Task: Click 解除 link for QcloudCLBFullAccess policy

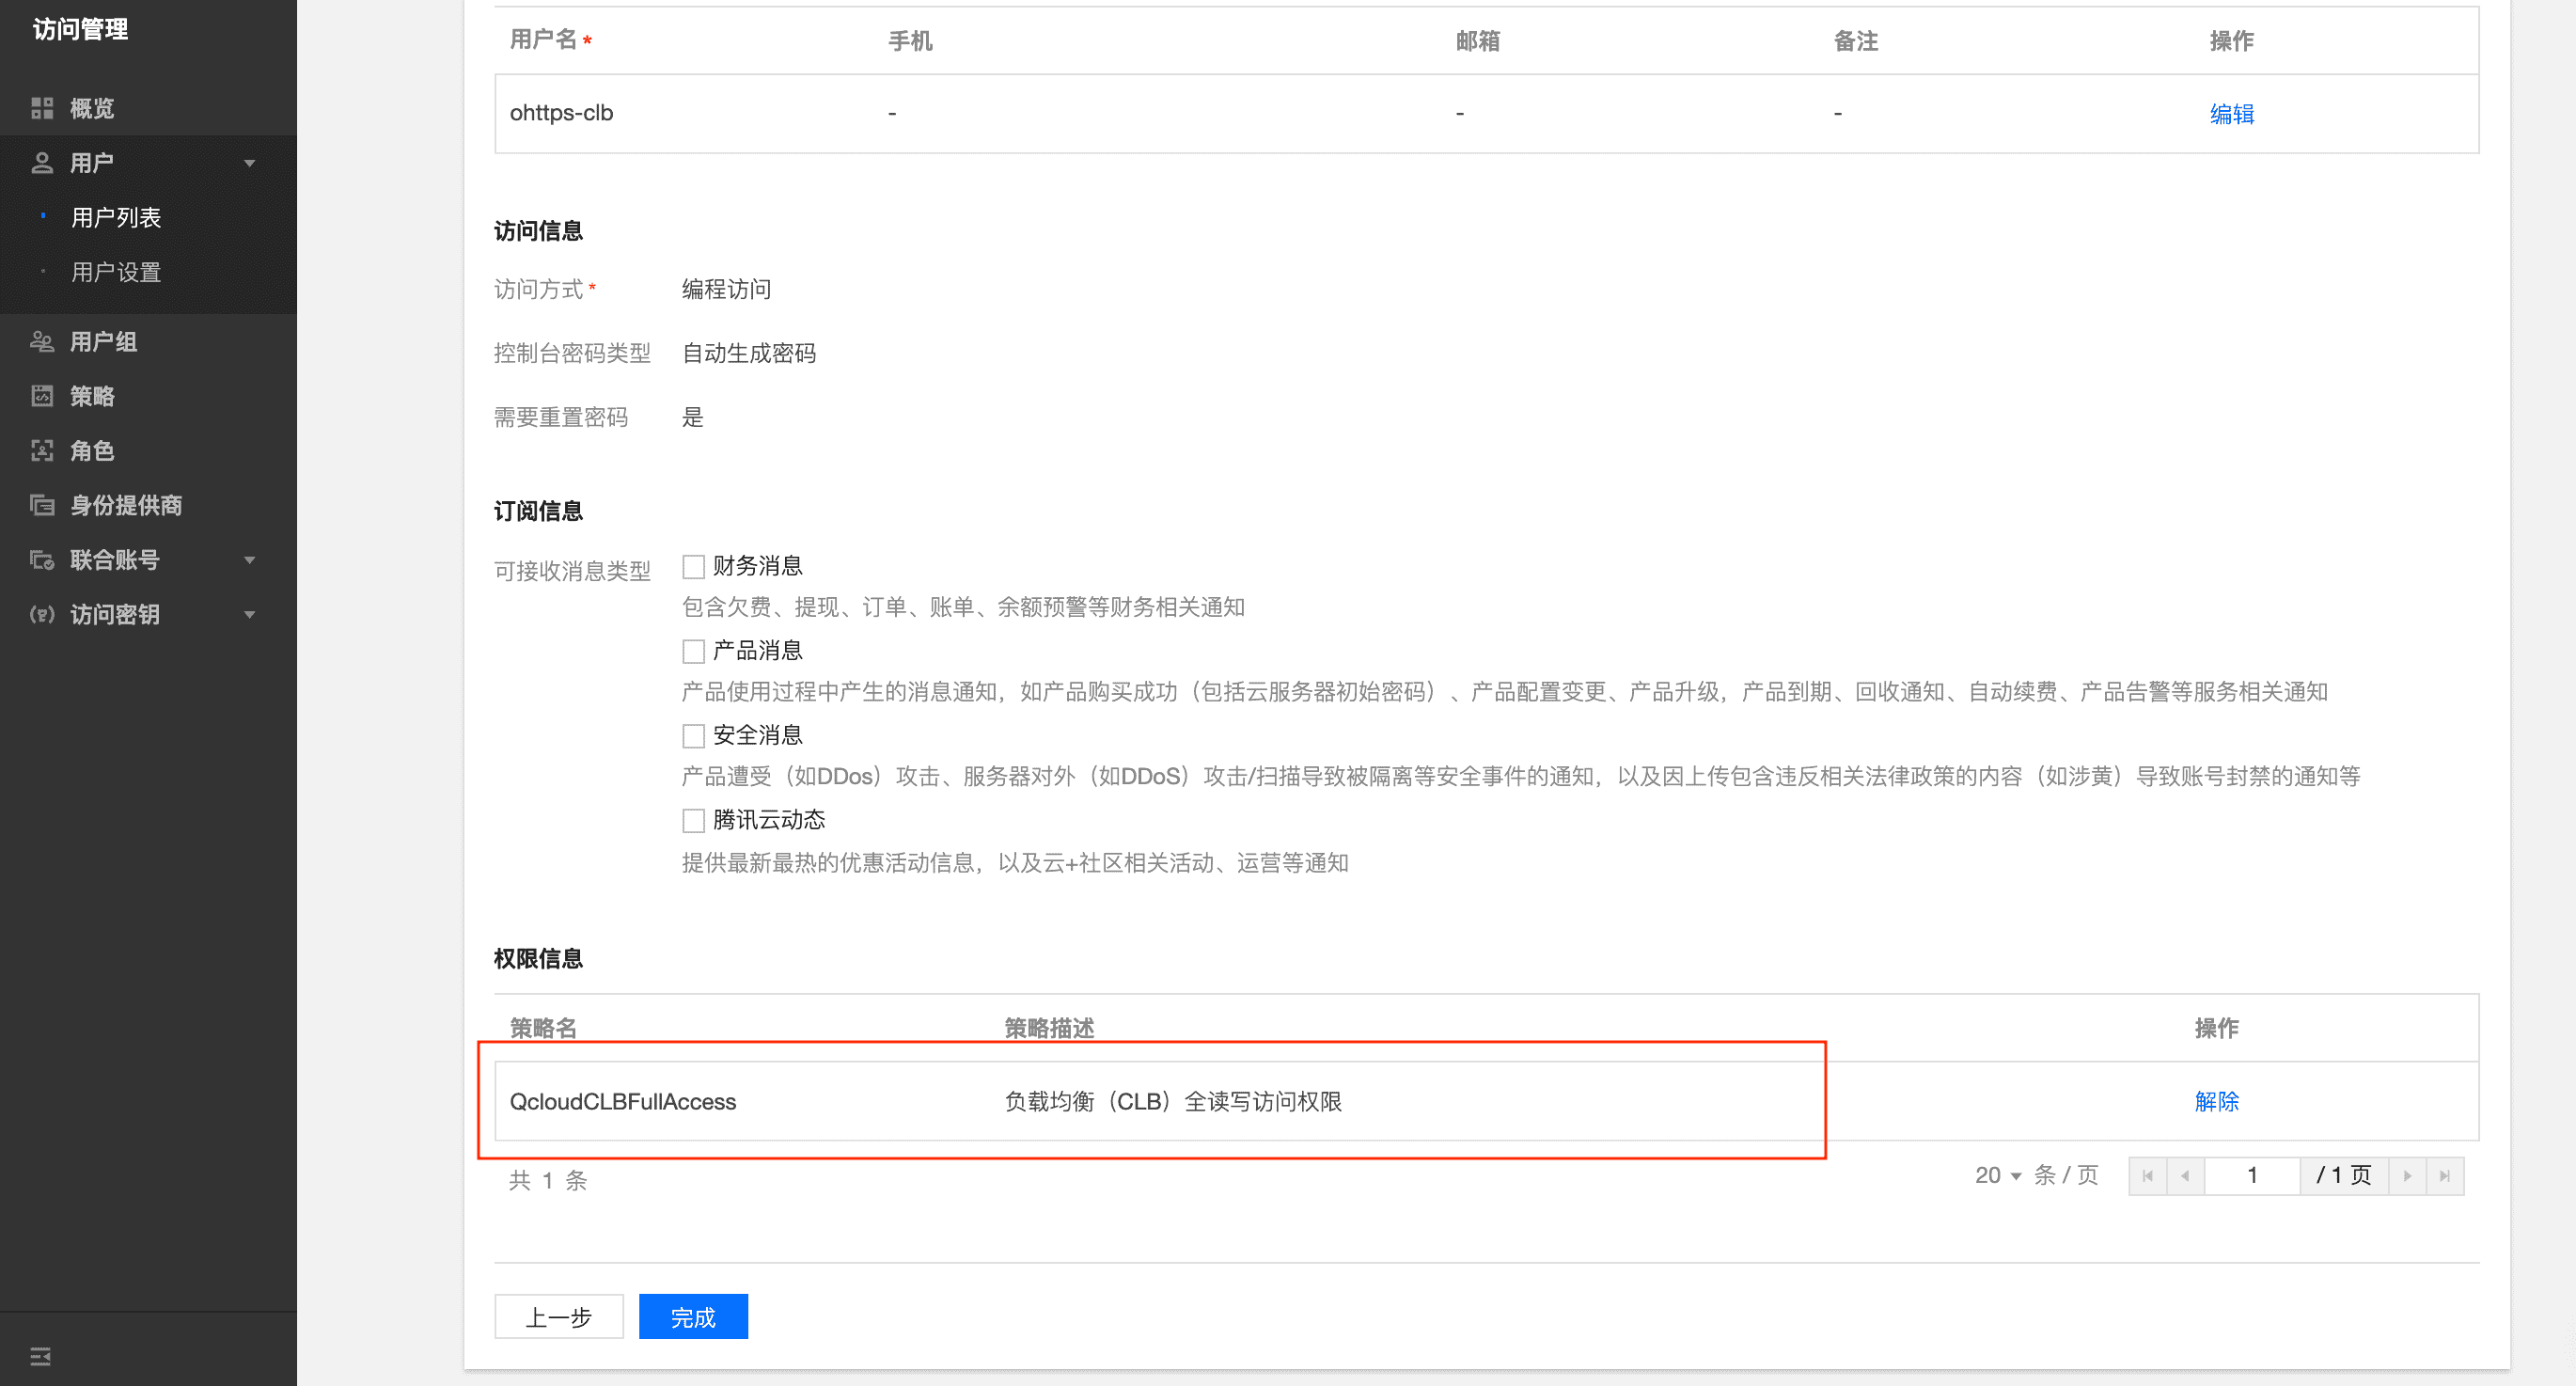Action: point(2216,1101)
